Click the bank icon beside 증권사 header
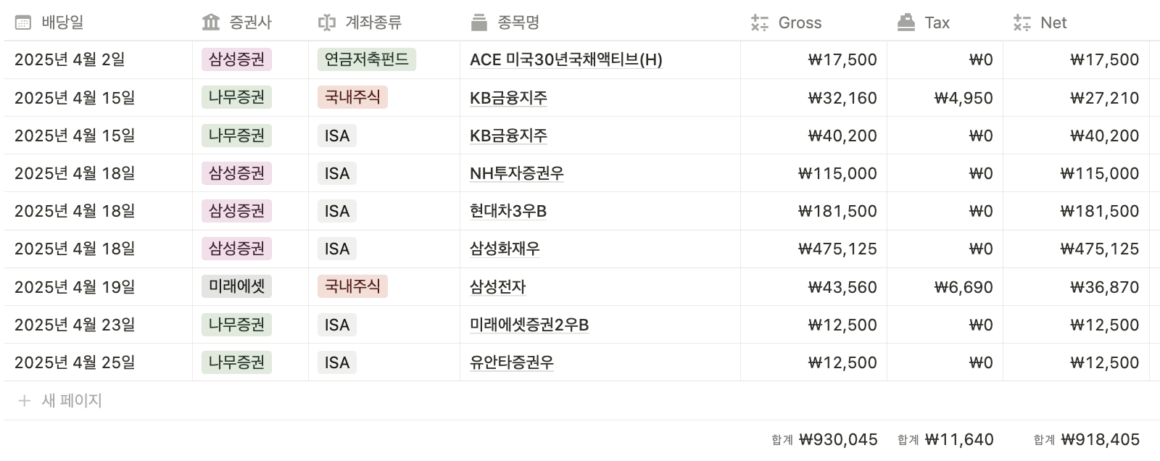The width and height of the screenshot is (1160, 461). [211, 23]
